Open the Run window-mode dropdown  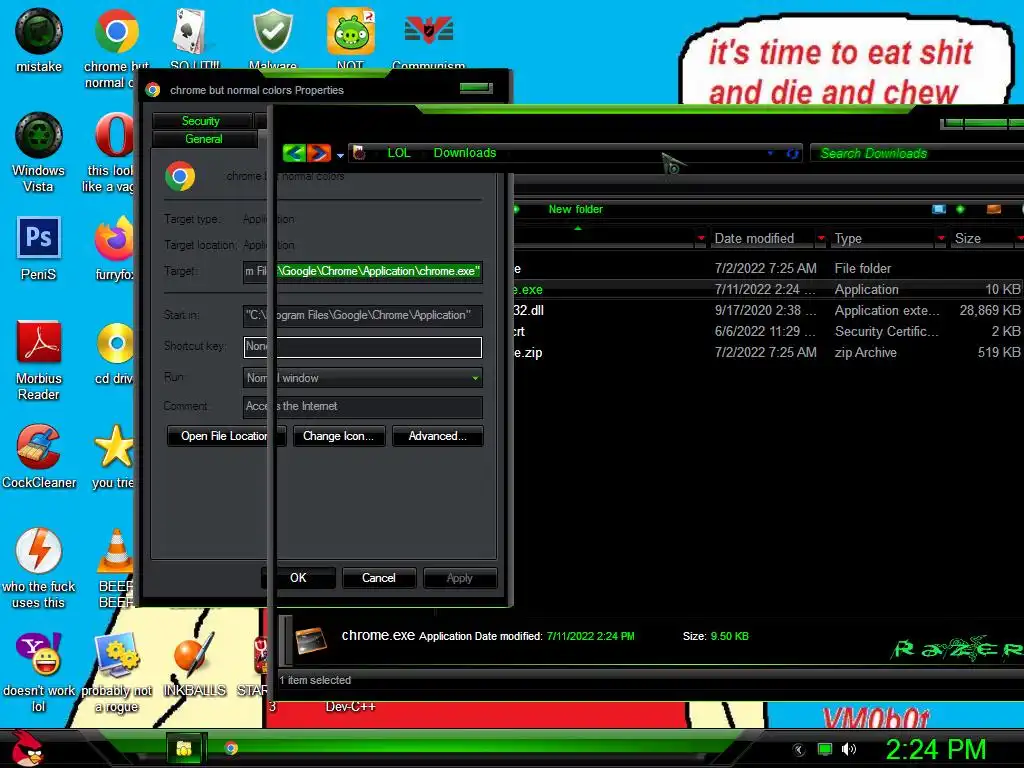click(x=475, y=377)
